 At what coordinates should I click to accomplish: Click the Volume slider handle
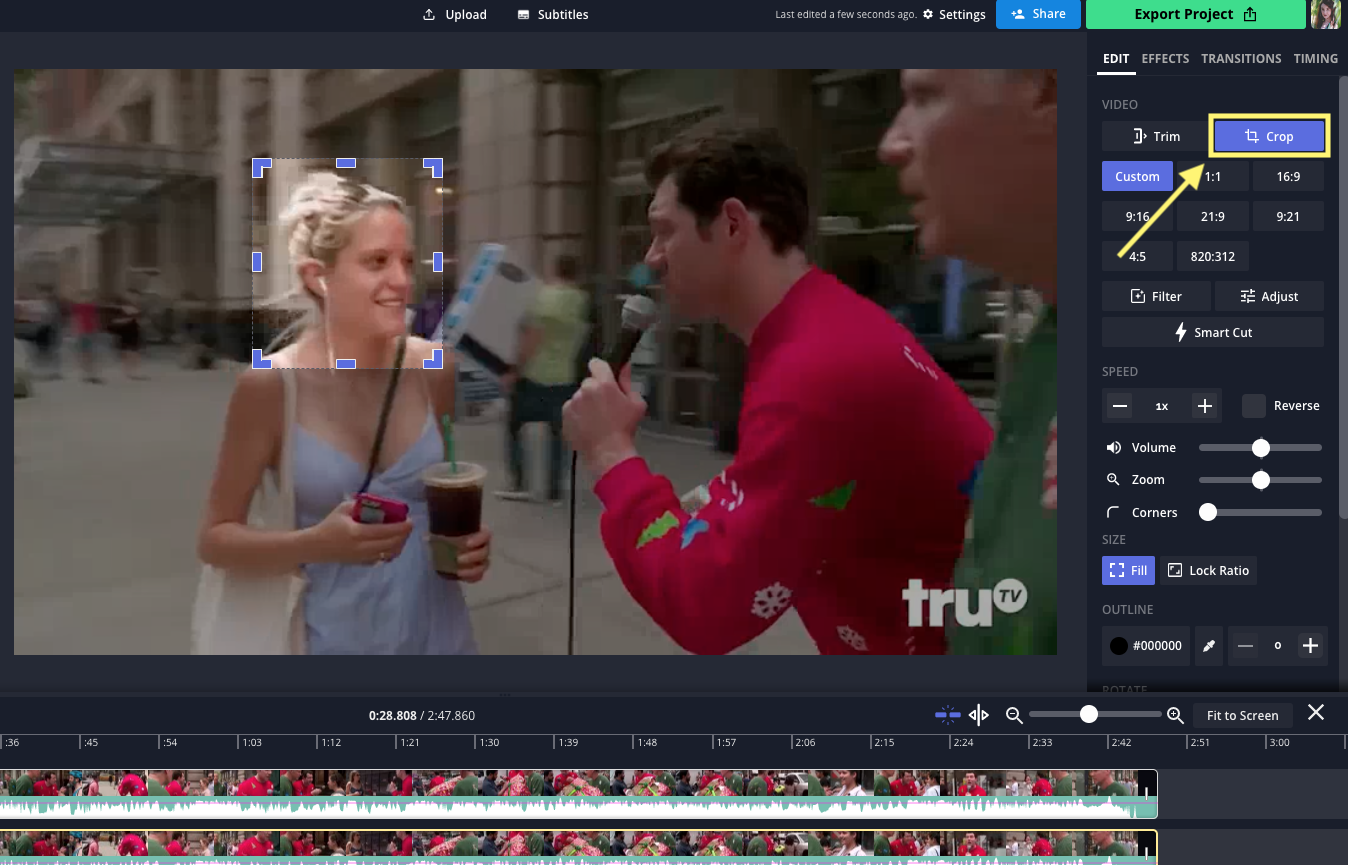(x=1261, y=448)
